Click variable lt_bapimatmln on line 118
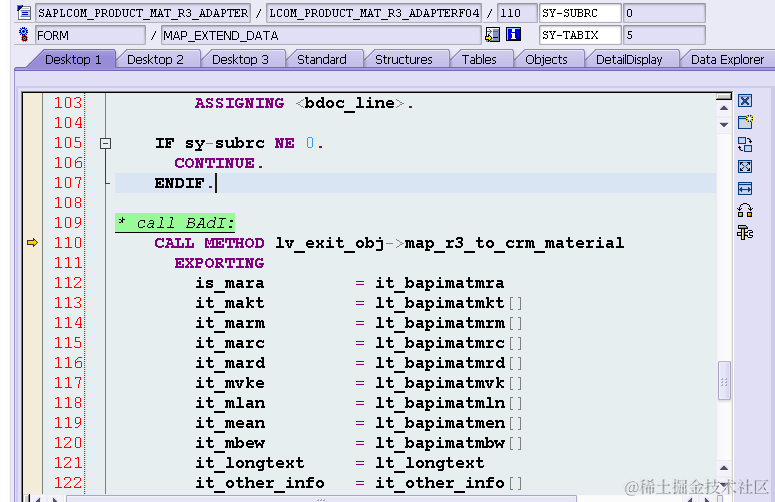Viewport: 775px width, 502px height. (x=439, y=403)
